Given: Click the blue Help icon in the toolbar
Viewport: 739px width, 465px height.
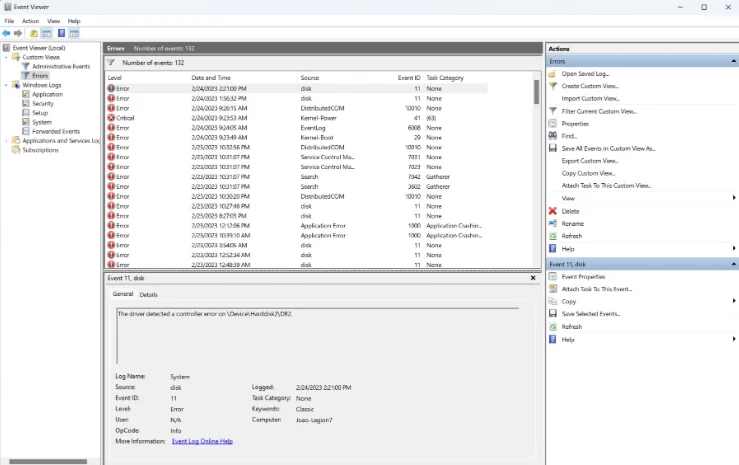Looking at the screenshot, I should tap(61, 33).
